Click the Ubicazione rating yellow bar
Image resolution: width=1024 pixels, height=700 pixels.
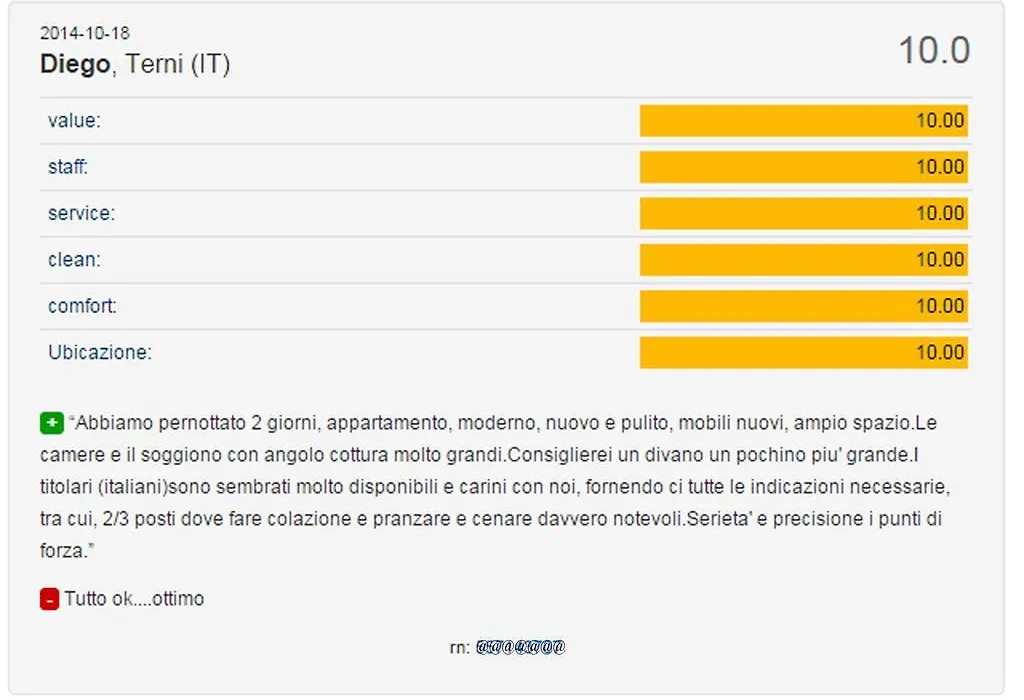[x=804, y=353]
